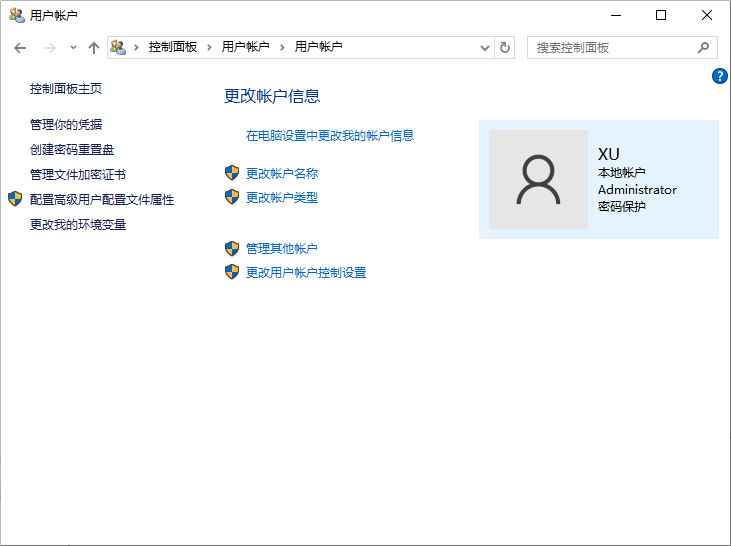Open 管理其他帐户 link

(x=282, y=249)
